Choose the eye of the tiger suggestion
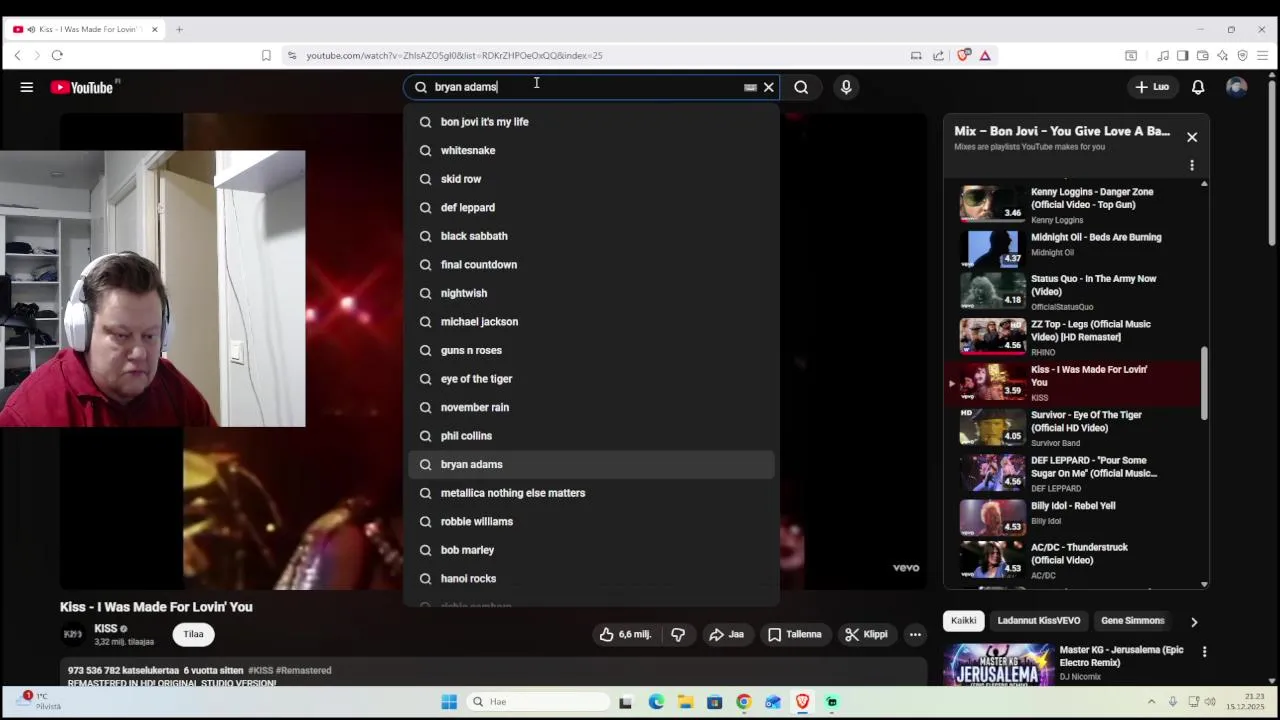This screenshot has height=720, width=1280. (x=591, y=379)
